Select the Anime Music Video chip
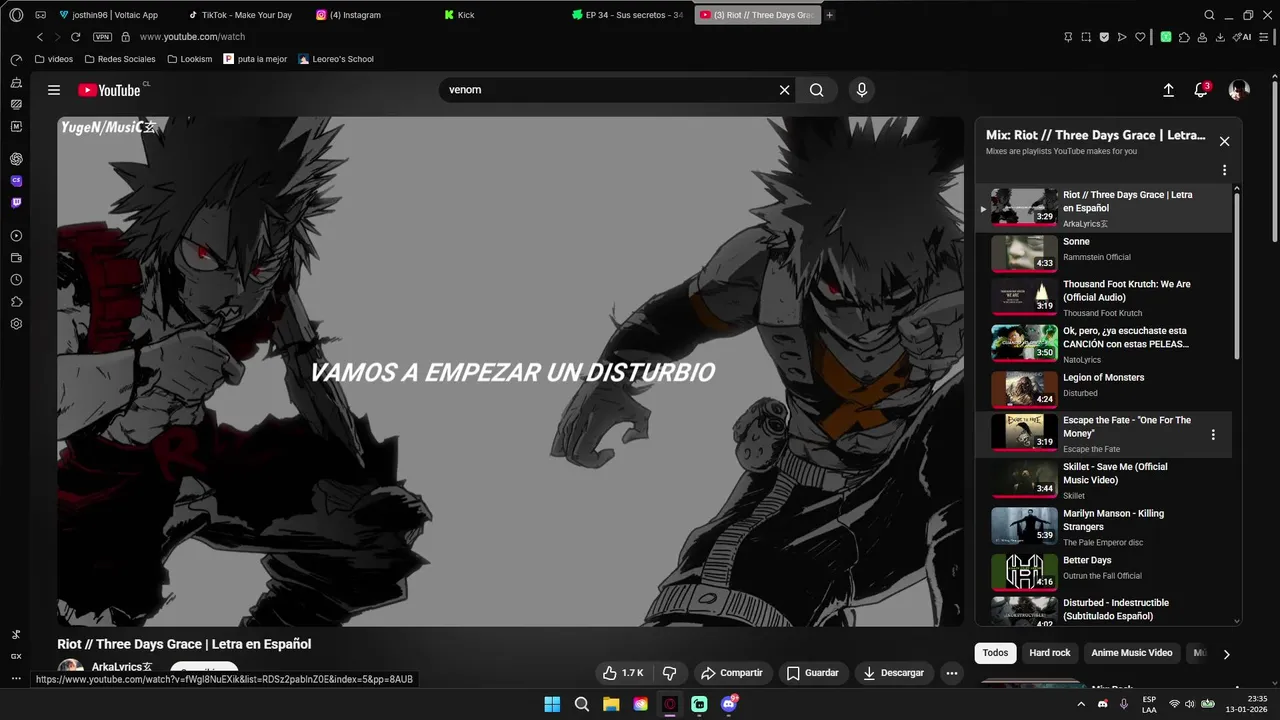This screenshot has height=720, width=1280. [x=1132, y=653]
